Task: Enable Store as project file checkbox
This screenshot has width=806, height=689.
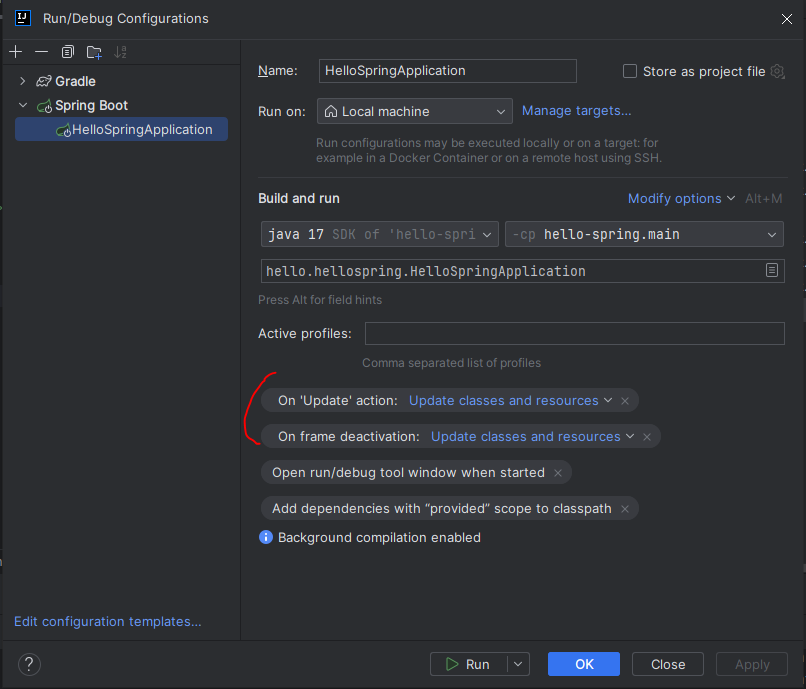Action: click(x=630, y=71)
